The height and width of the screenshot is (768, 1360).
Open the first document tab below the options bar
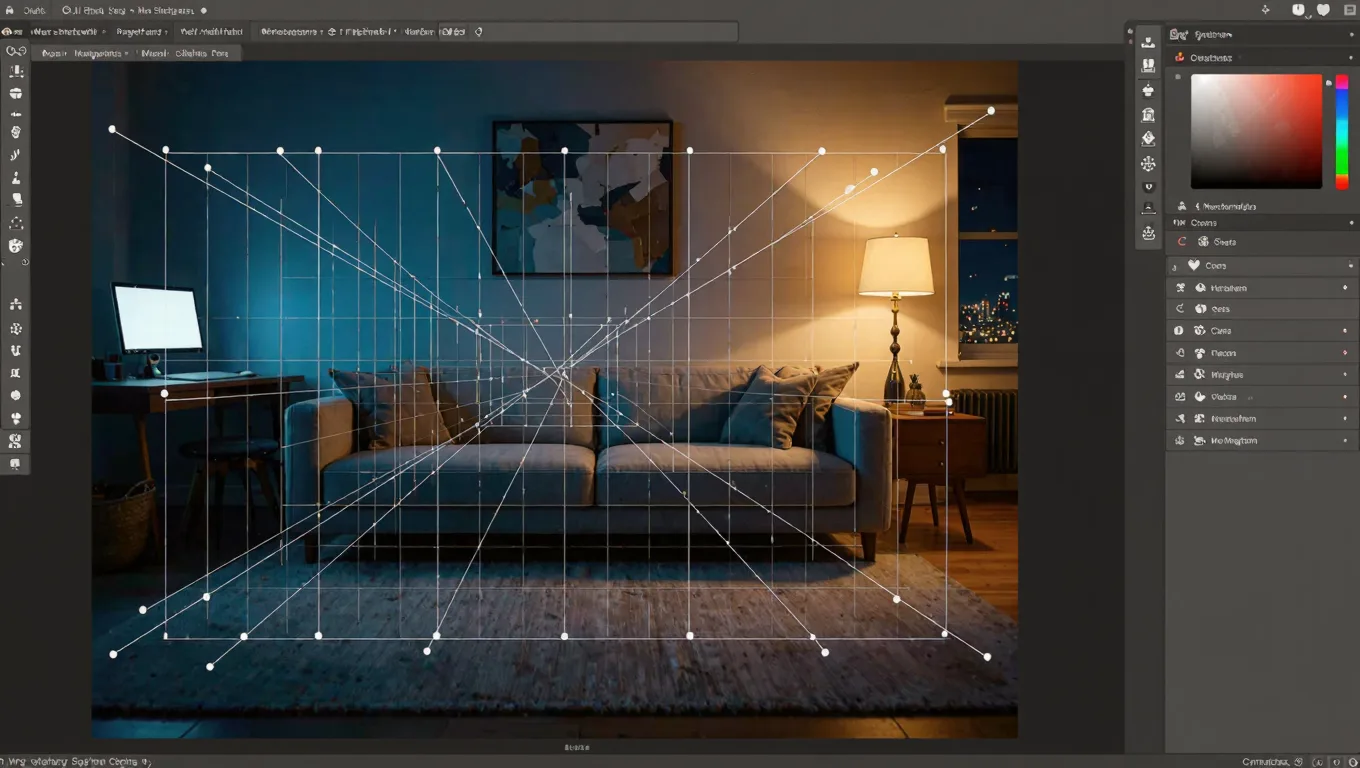click(x=84, y=53)
